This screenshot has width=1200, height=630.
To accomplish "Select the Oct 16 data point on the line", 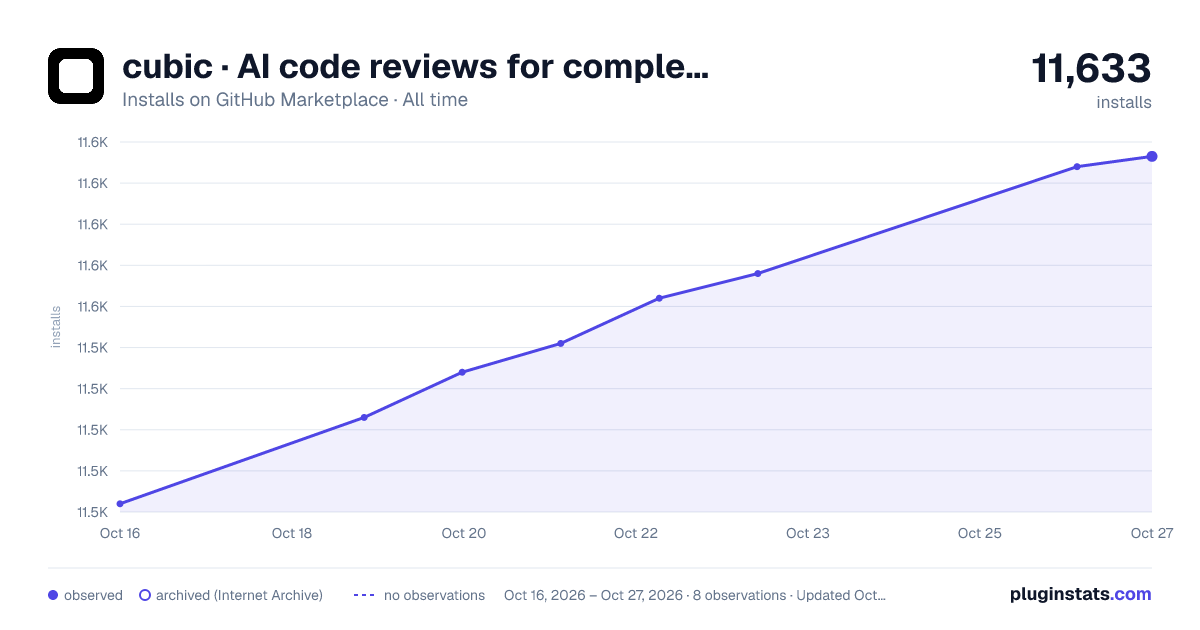I will [x=120, y=504].
